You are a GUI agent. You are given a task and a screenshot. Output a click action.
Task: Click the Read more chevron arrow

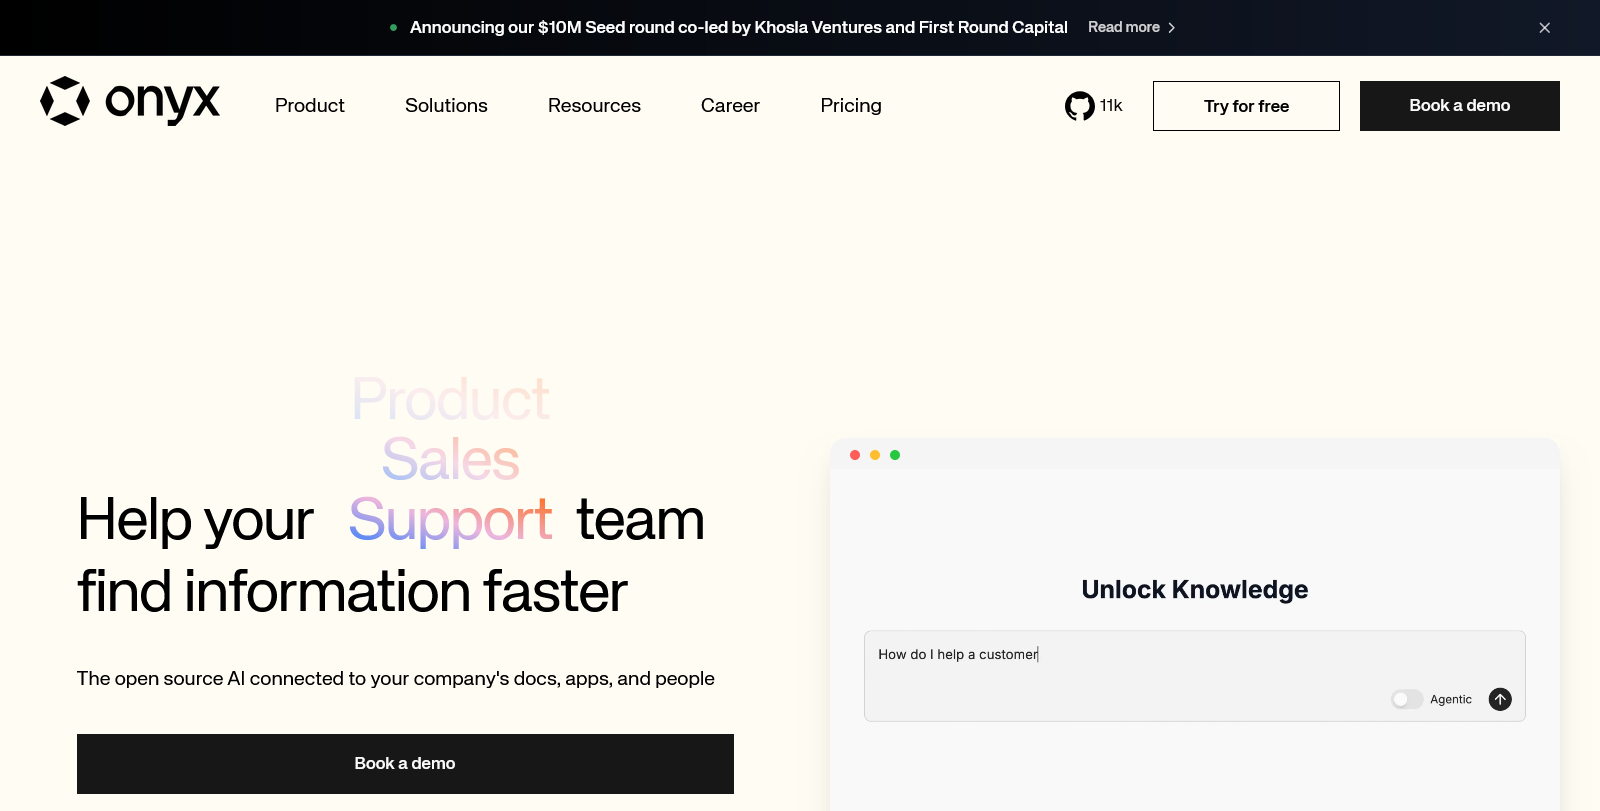coord(1171,28)
